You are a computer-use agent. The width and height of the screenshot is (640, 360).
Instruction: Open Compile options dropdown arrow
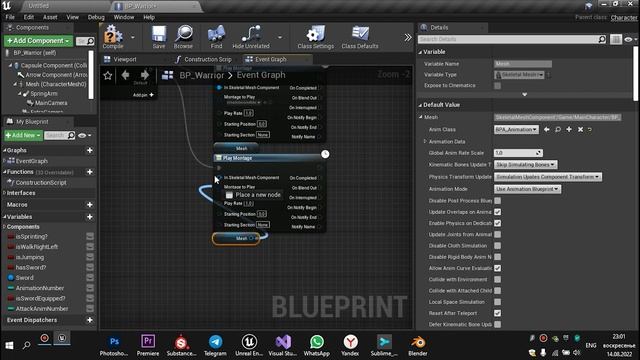[133, 37]
